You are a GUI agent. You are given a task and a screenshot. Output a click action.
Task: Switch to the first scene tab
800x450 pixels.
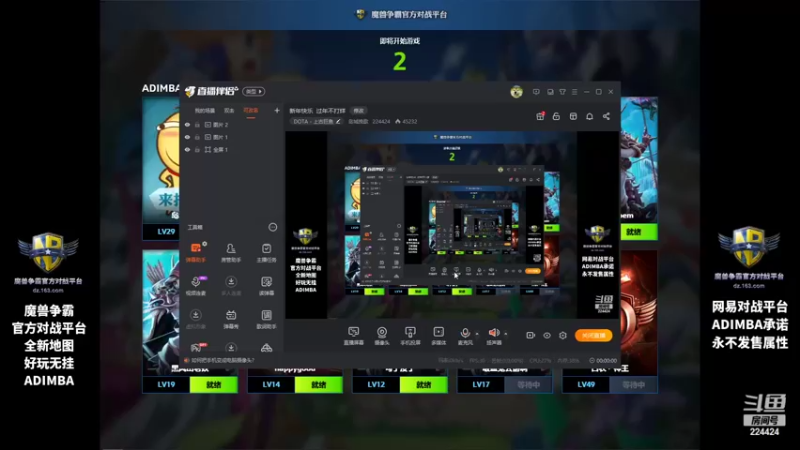pyautogui.click(x=205, y=110)
